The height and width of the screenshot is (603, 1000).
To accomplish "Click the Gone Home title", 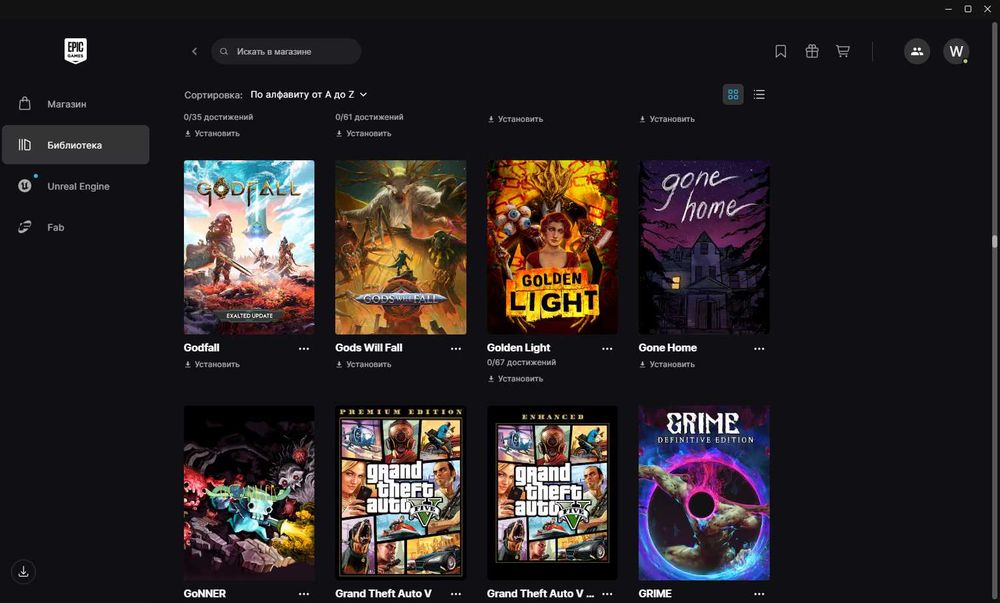I will (668, 348).
